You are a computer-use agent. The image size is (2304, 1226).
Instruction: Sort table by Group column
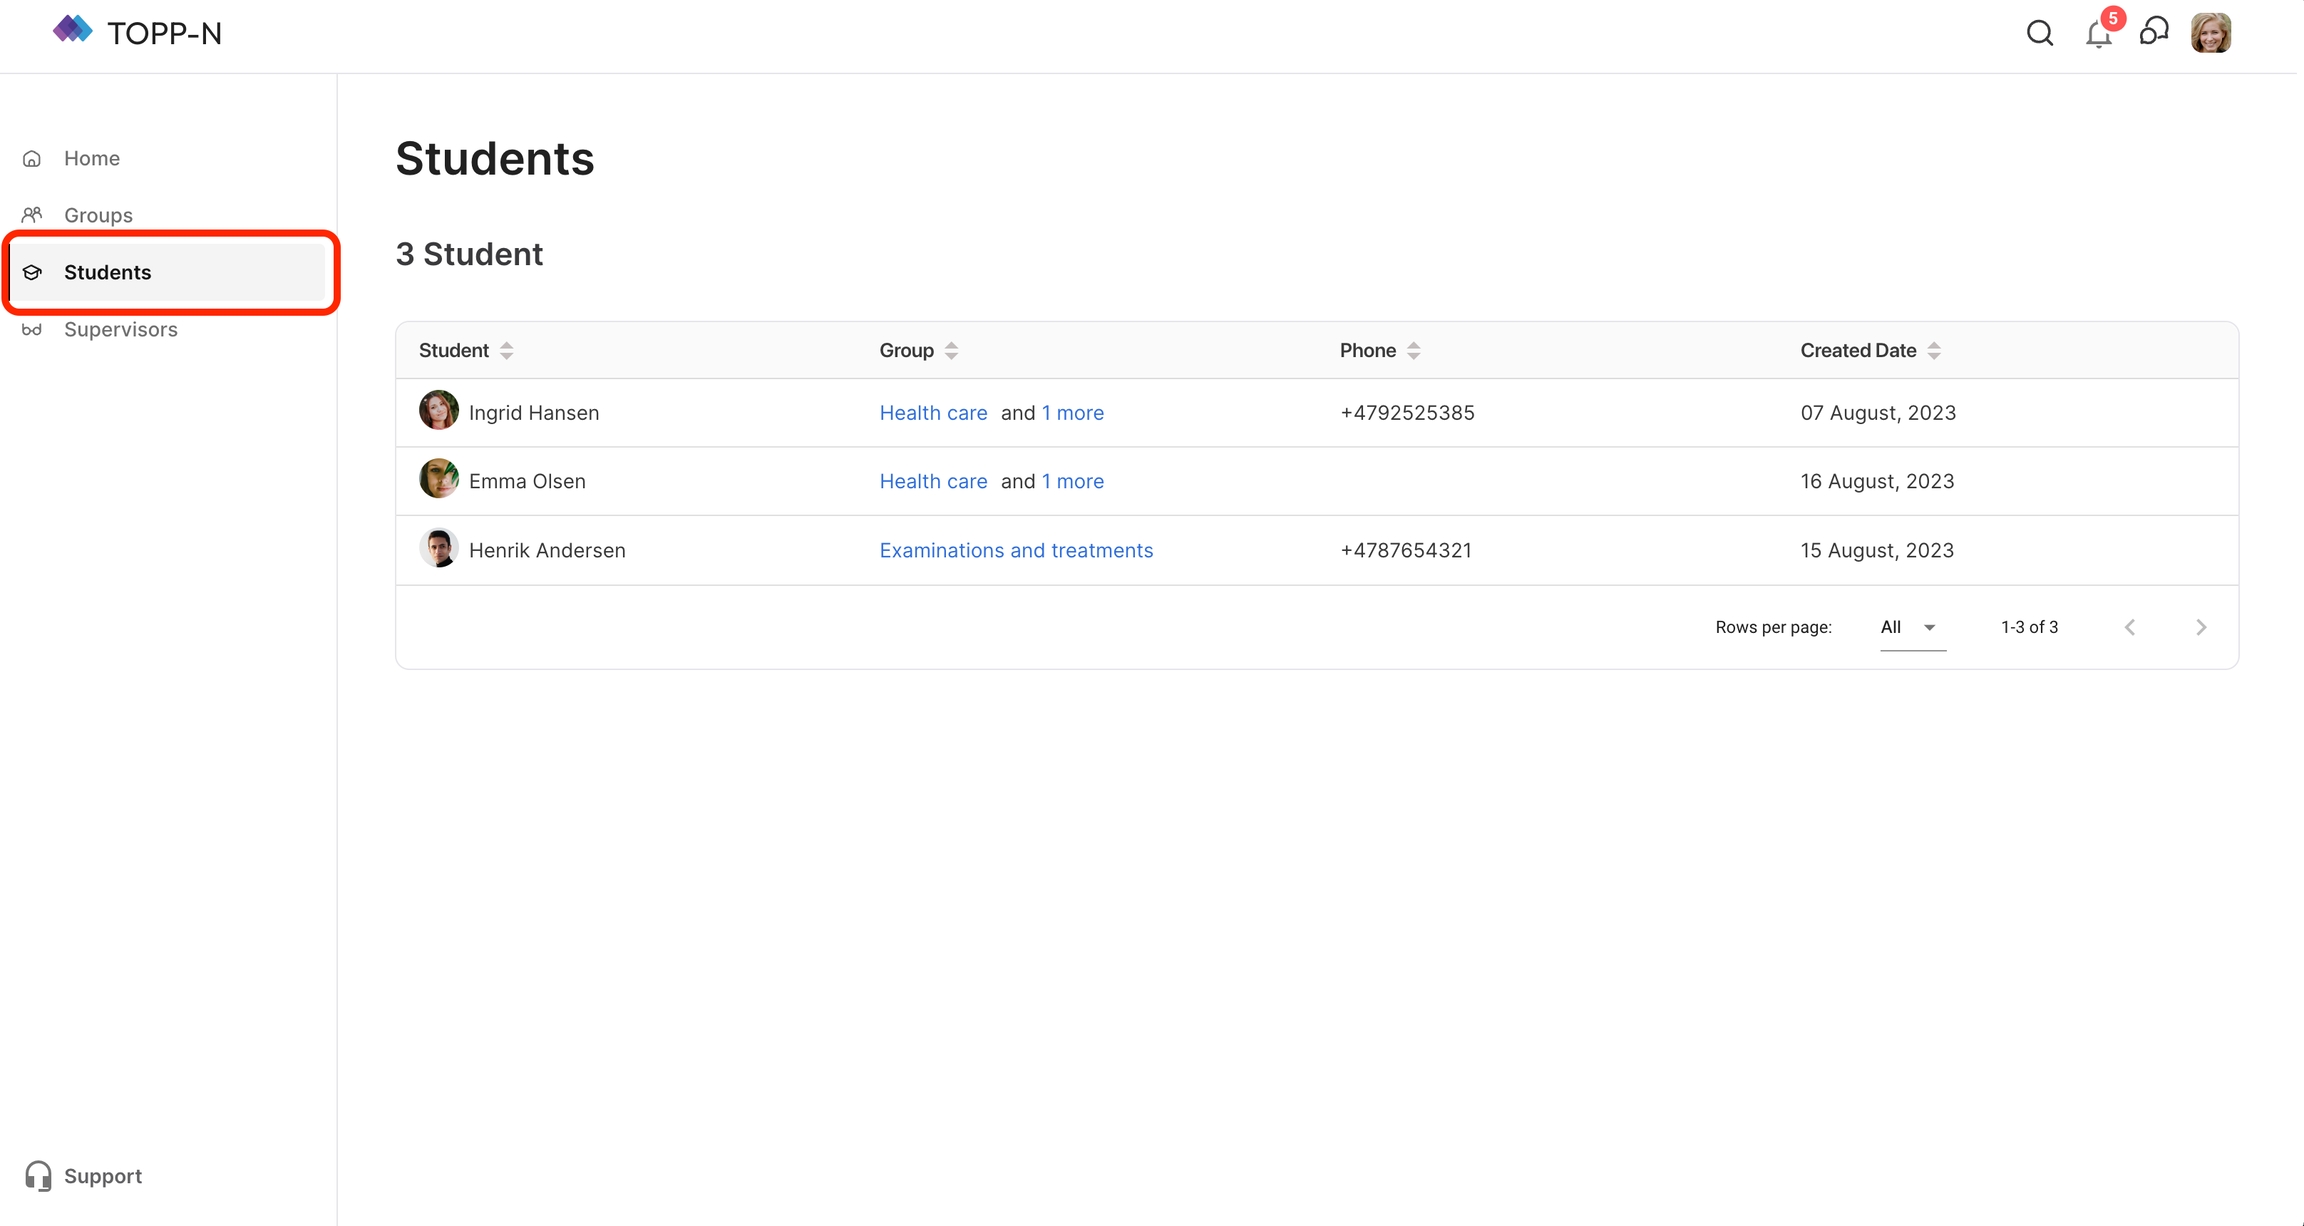click(x=951, y=350)
